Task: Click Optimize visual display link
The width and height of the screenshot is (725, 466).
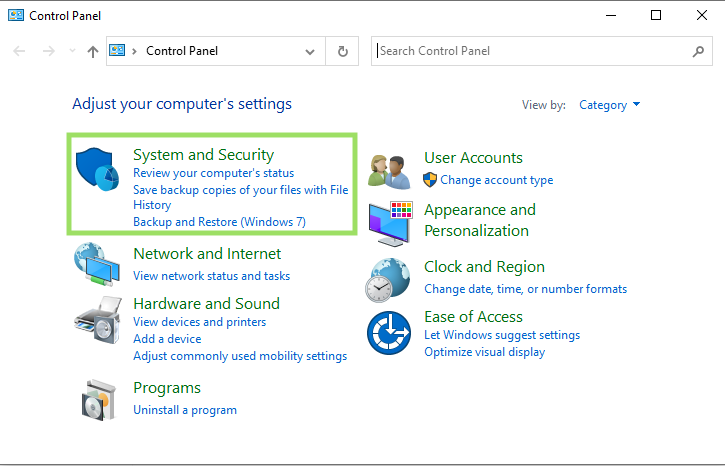Action: click(x=485, y=352)
